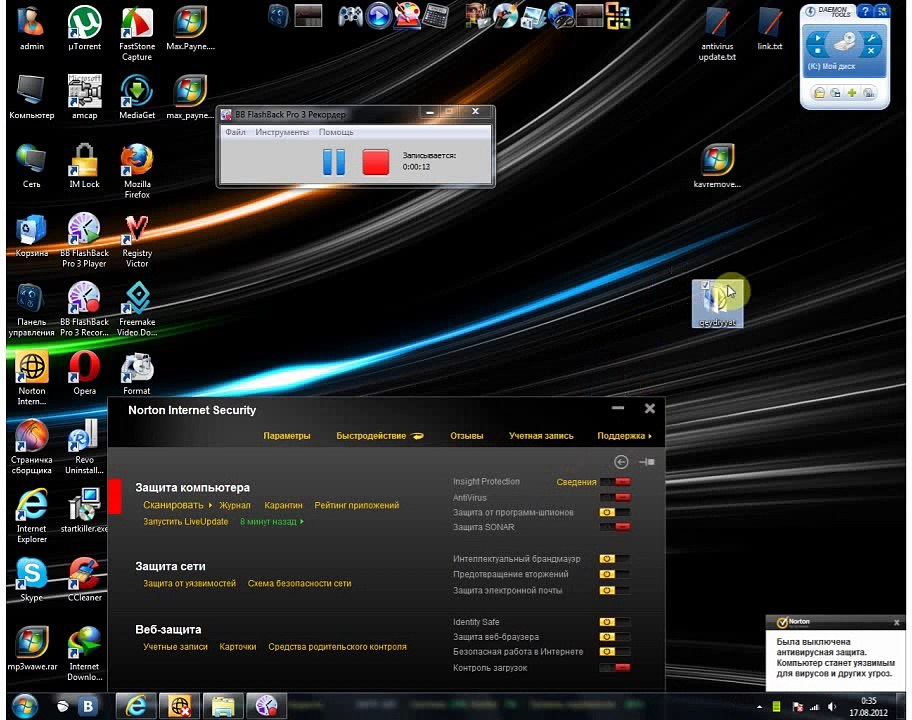Click Запустить LiveUpdate in Norton
This screenshot has height=720, width=912.
186,522
